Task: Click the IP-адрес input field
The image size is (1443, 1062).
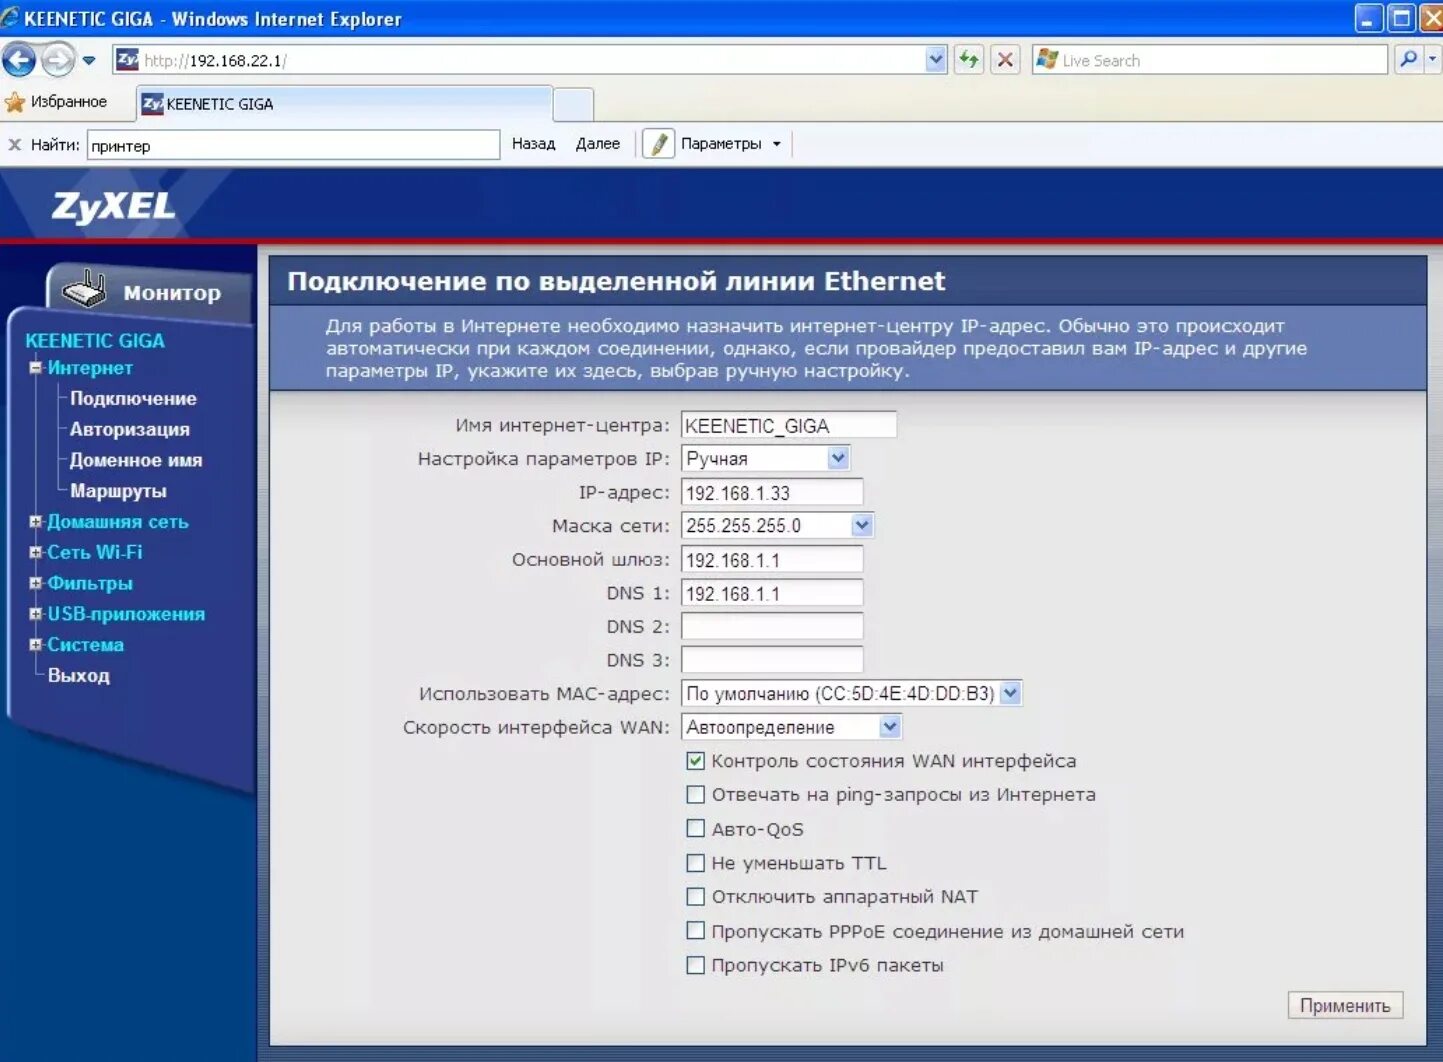Action: coord(772,492)
